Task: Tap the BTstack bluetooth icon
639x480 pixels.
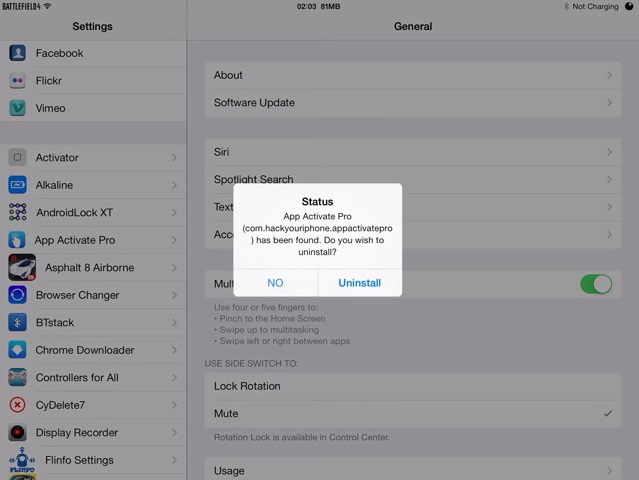Action: click(x=18, y=322)
